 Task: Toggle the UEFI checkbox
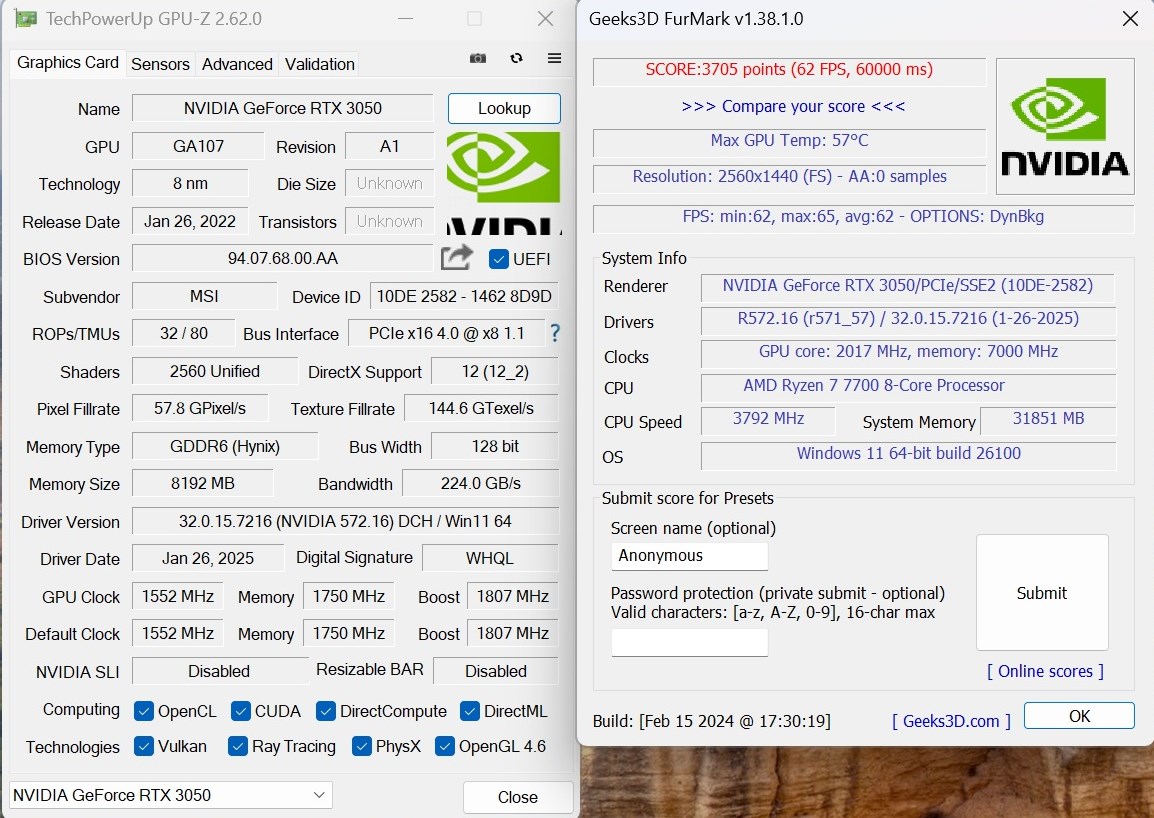(499, 259)
